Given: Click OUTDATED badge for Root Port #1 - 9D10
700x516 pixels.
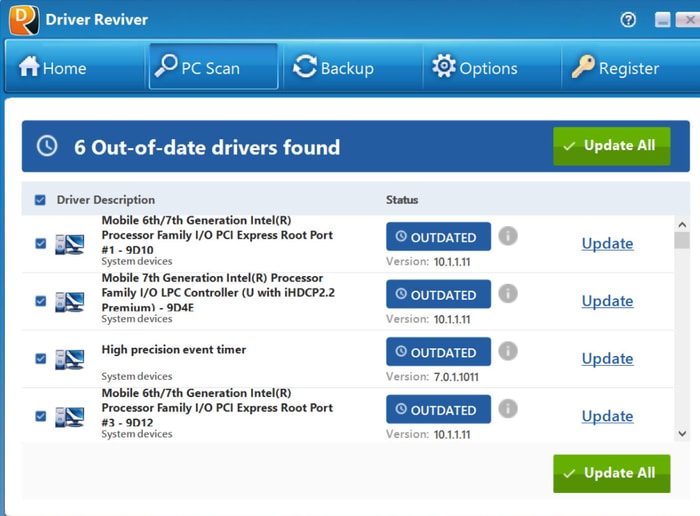Looking at the screenshot, I should pyautogui.click(x=438, y=237).
